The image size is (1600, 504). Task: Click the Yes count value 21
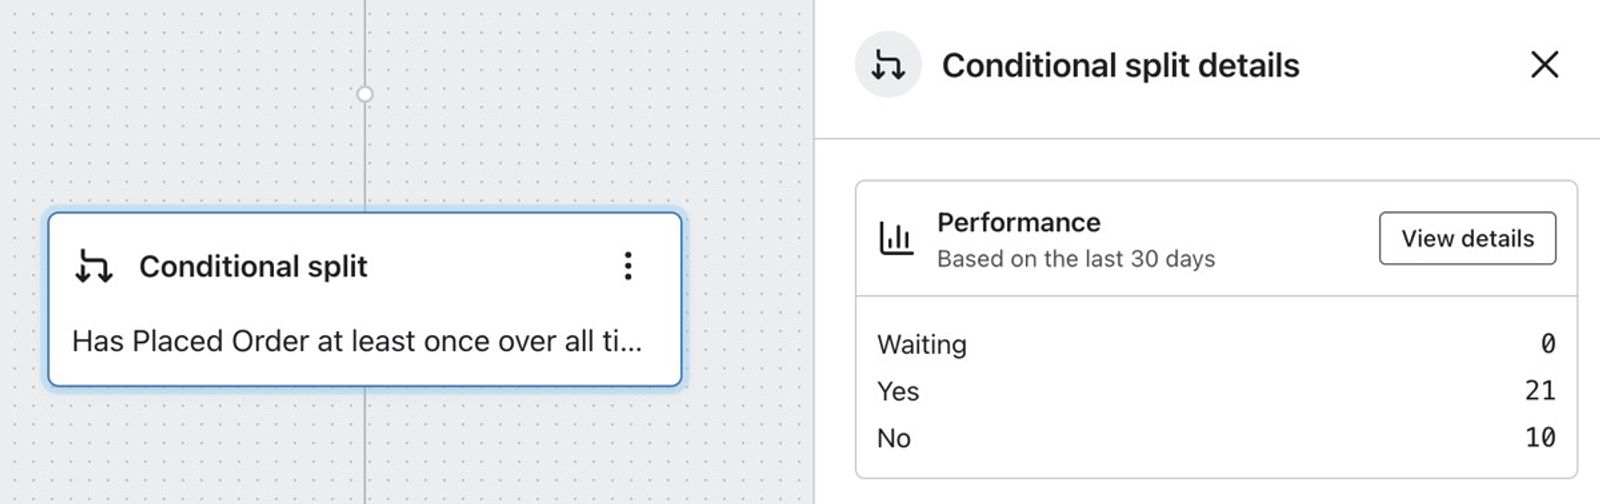pos(1541,390)
